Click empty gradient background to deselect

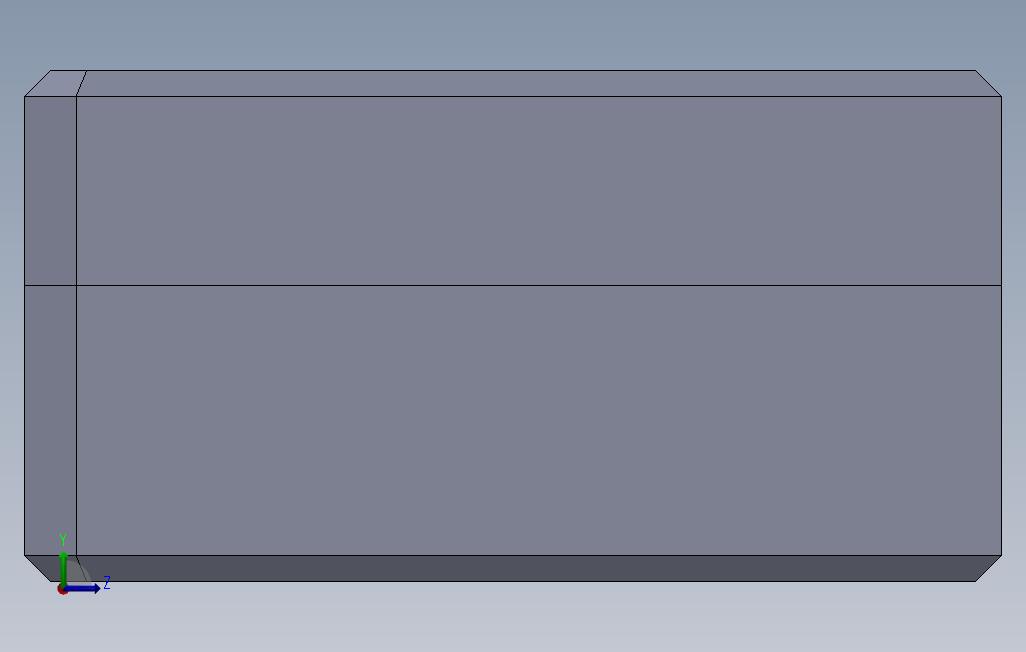[x=513, y=33]
